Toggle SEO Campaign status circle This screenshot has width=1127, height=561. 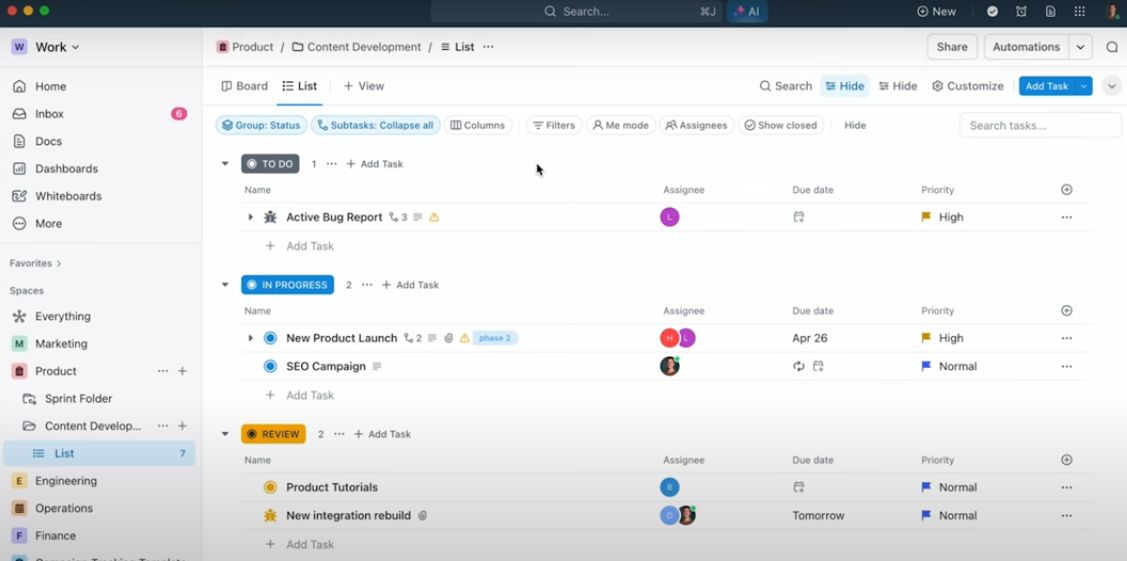pos(270,366)
